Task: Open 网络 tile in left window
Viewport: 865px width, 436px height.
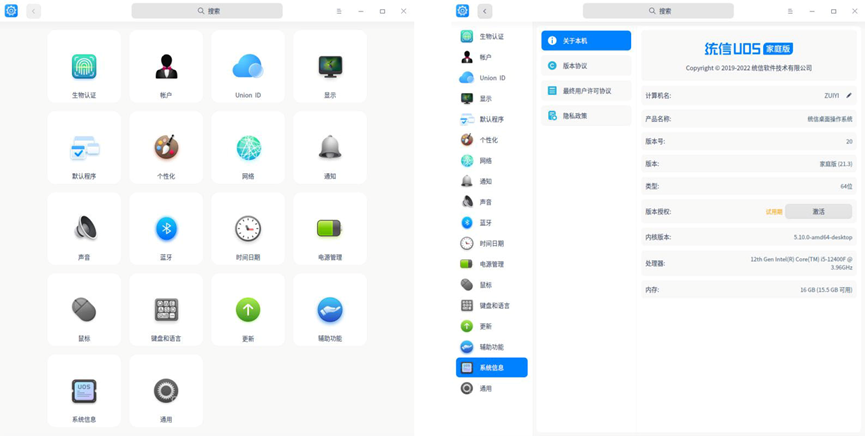Action: tap(248, 147)
